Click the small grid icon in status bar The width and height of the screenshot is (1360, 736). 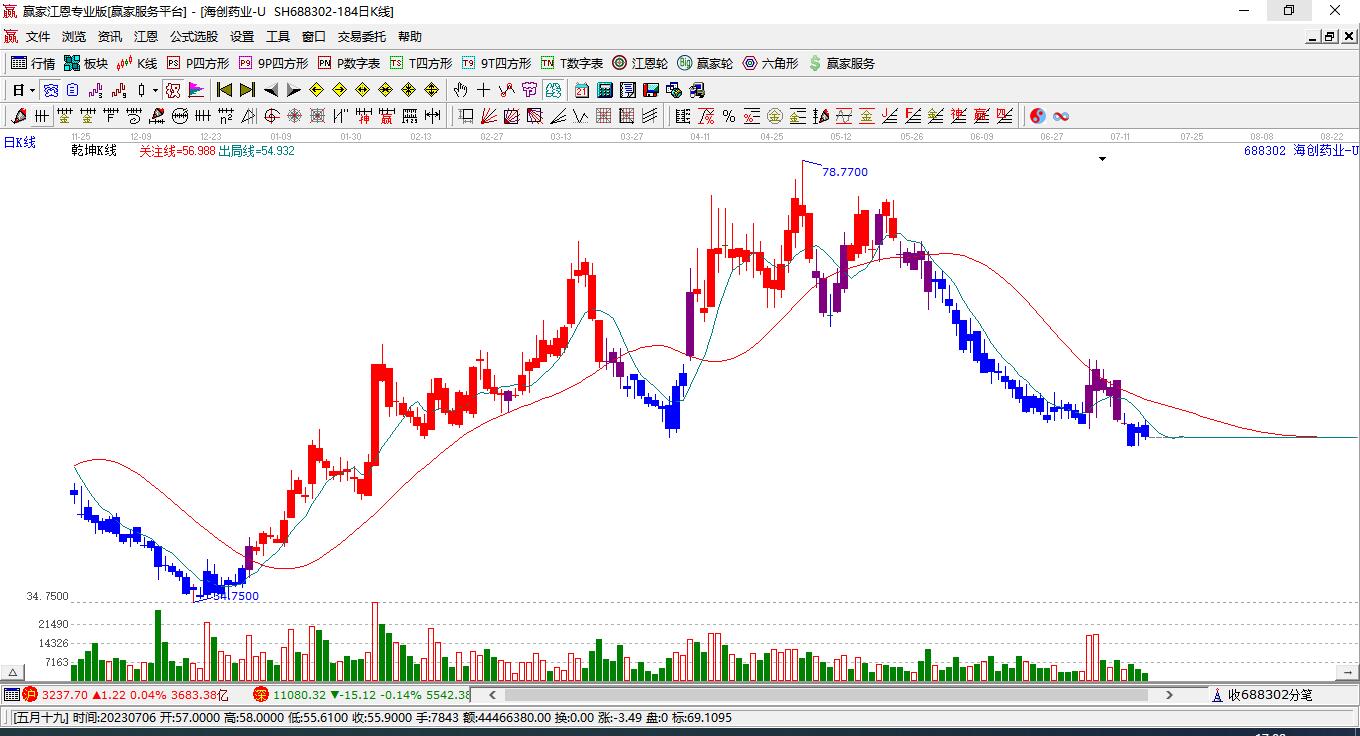coord(11,695)
